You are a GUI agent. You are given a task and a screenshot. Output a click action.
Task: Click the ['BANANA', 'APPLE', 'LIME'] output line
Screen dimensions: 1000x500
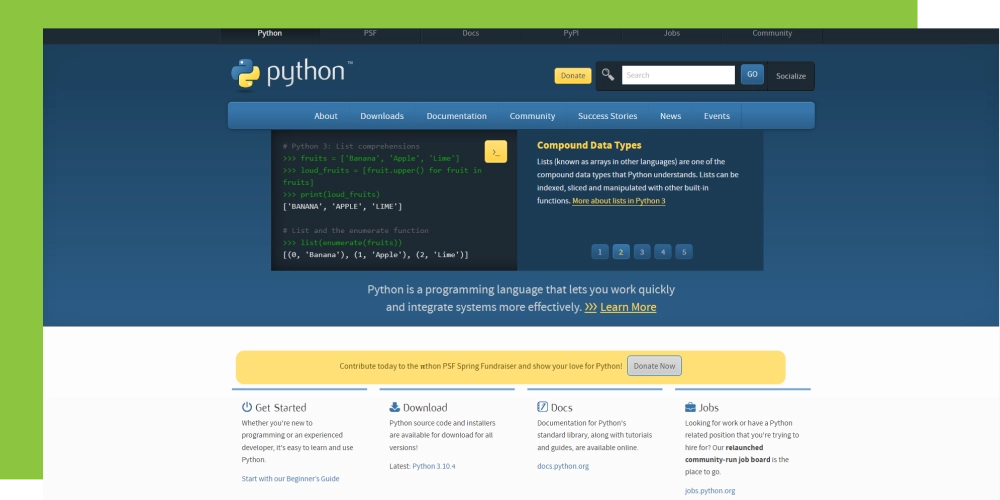tap(342, 207)
